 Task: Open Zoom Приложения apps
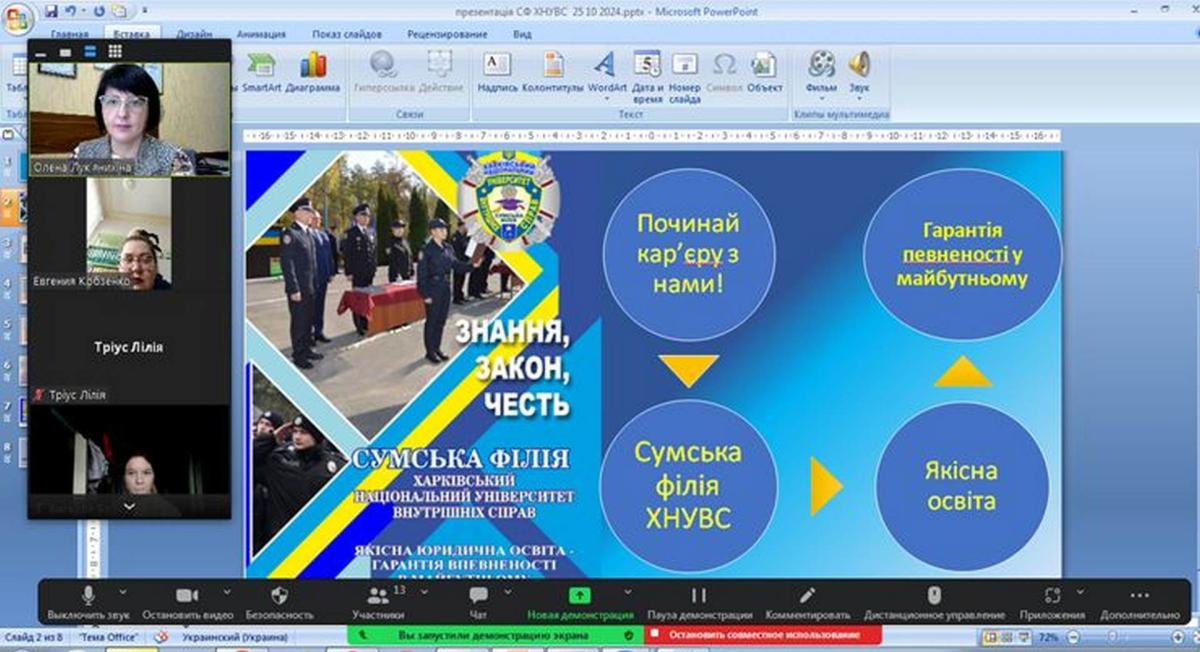point(1052,603)
